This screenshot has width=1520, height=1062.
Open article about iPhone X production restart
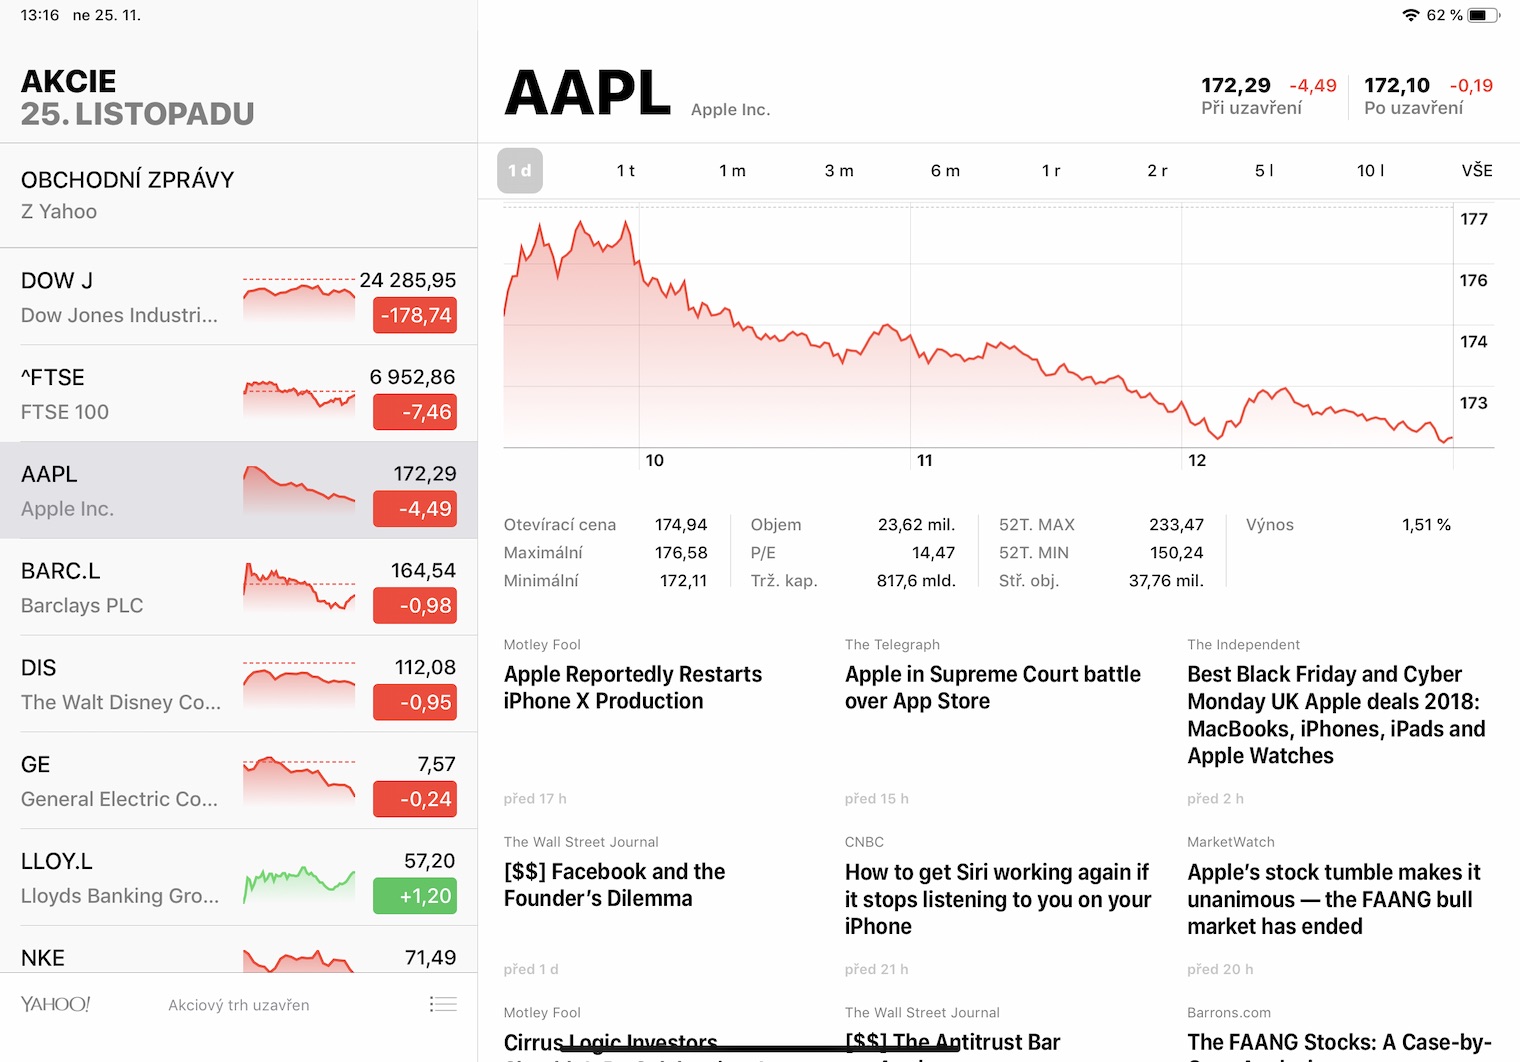[633, 688]
